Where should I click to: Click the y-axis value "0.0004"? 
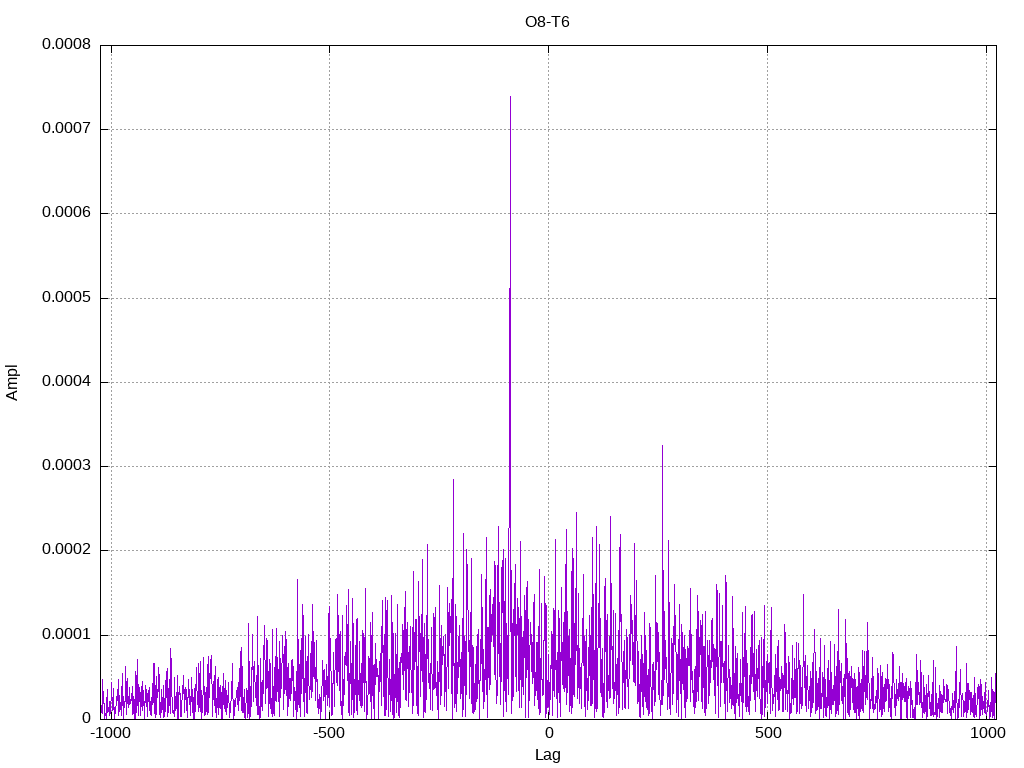coord(66,381)
